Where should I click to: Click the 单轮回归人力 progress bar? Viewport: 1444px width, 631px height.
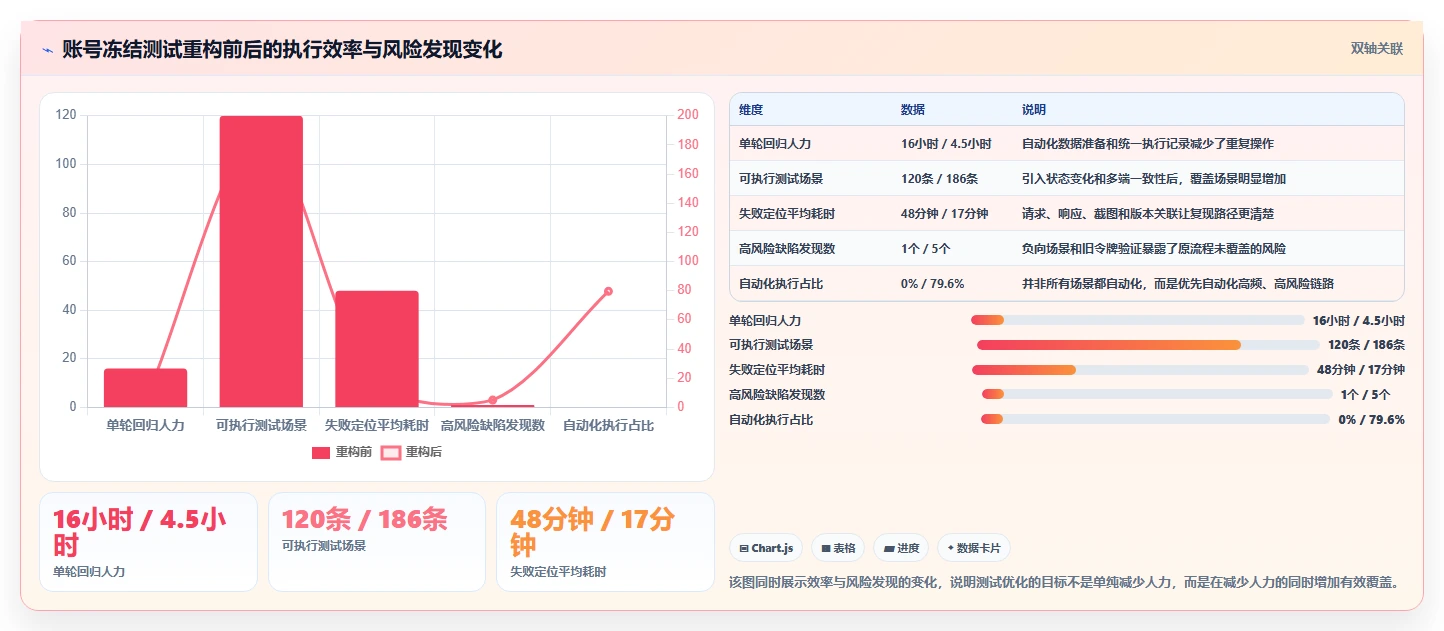click(1137, 320)
